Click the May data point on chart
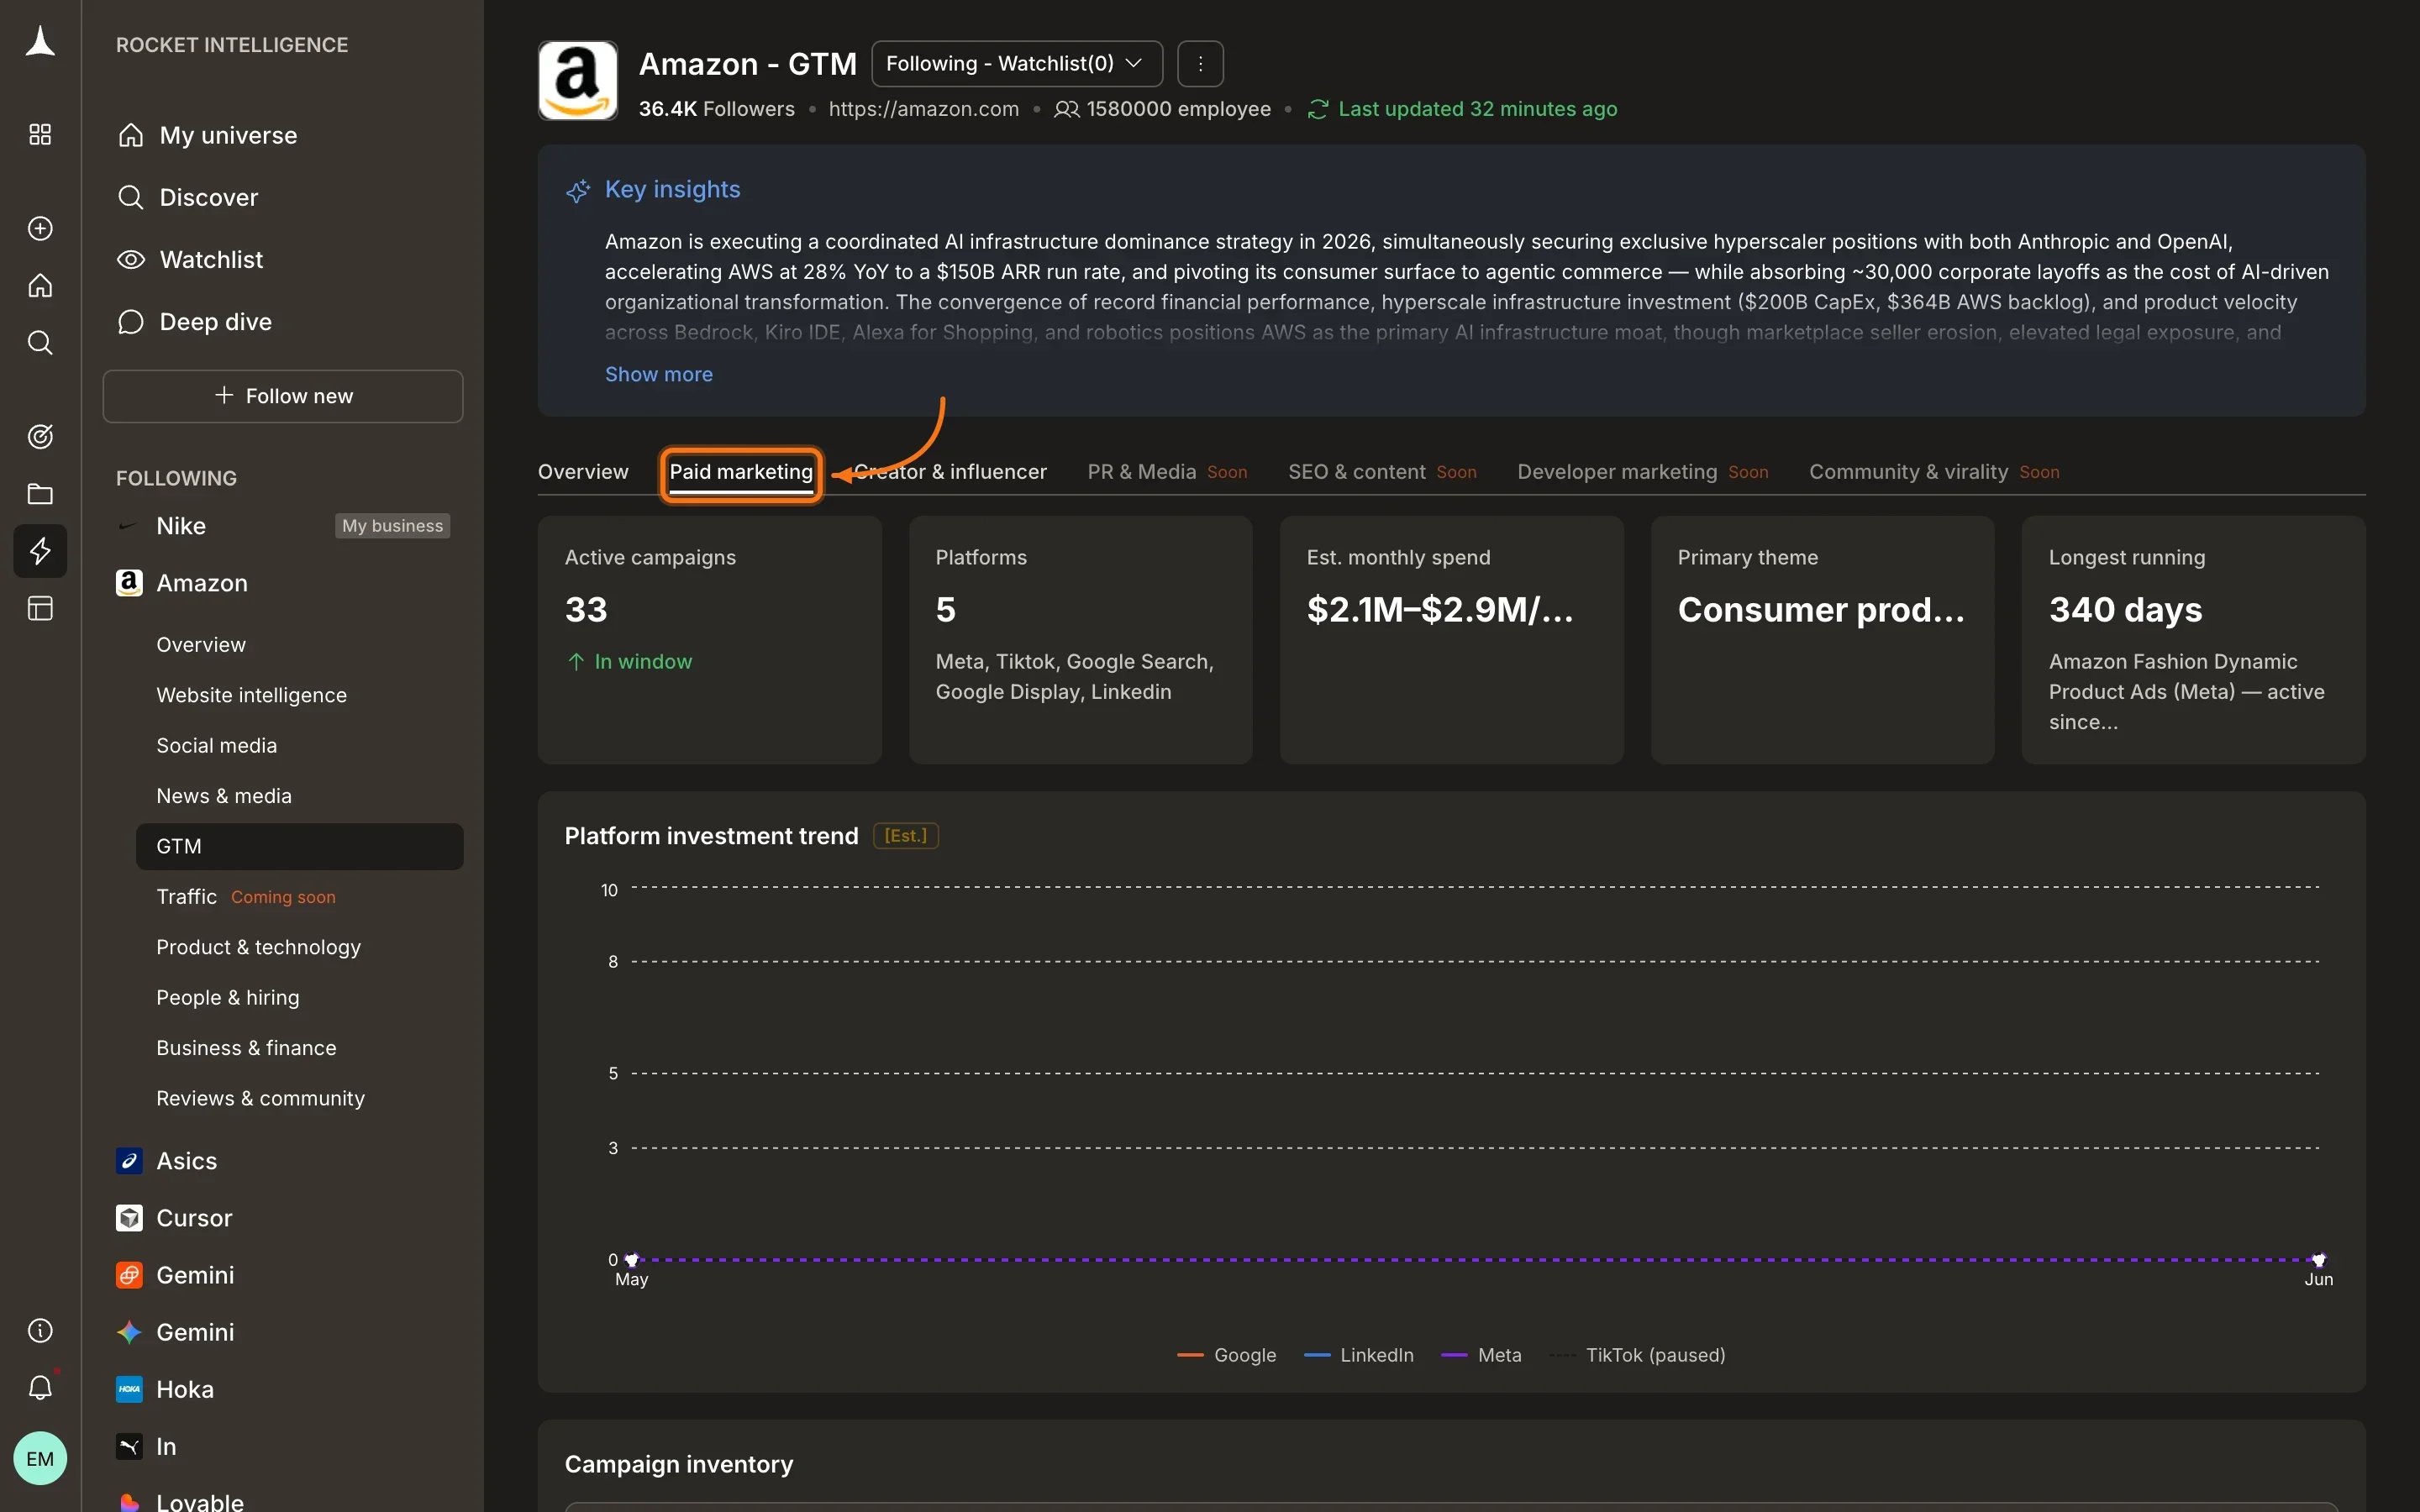This screenshot has height=1512, width=2420. pos(631,1260)
